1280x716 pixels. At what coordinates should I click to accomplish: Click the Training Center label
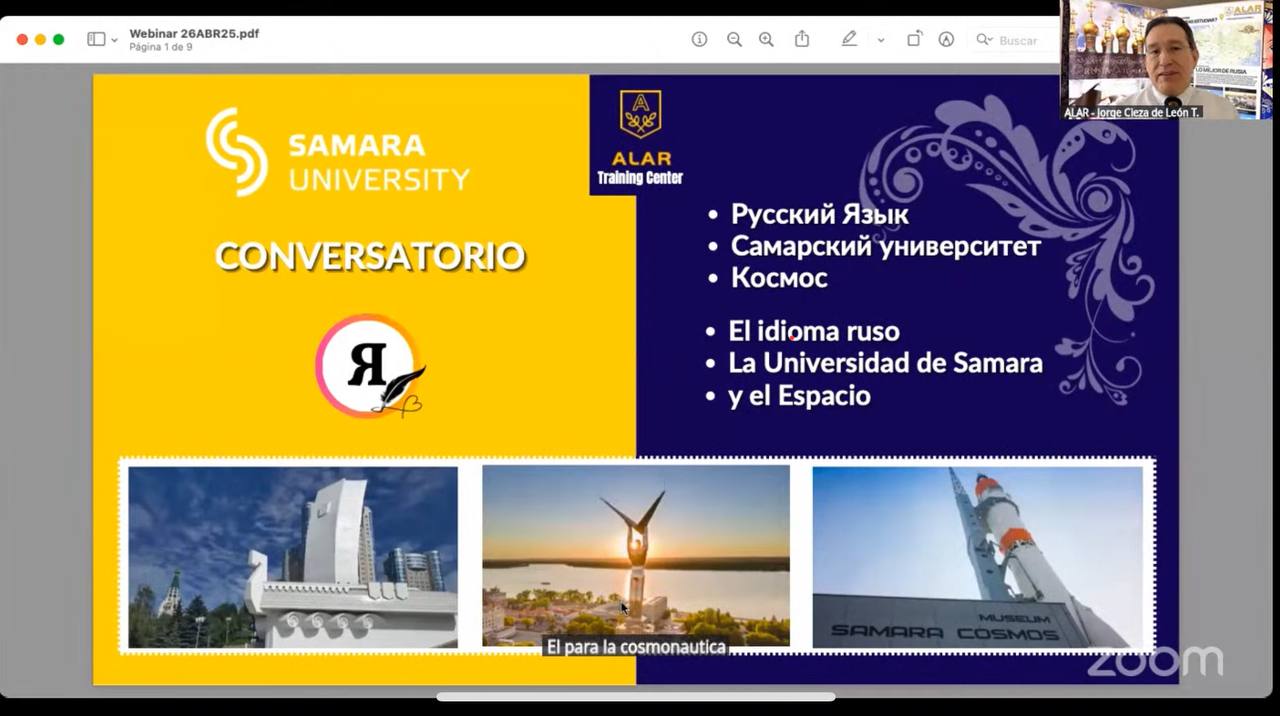[x=640, y=178]
